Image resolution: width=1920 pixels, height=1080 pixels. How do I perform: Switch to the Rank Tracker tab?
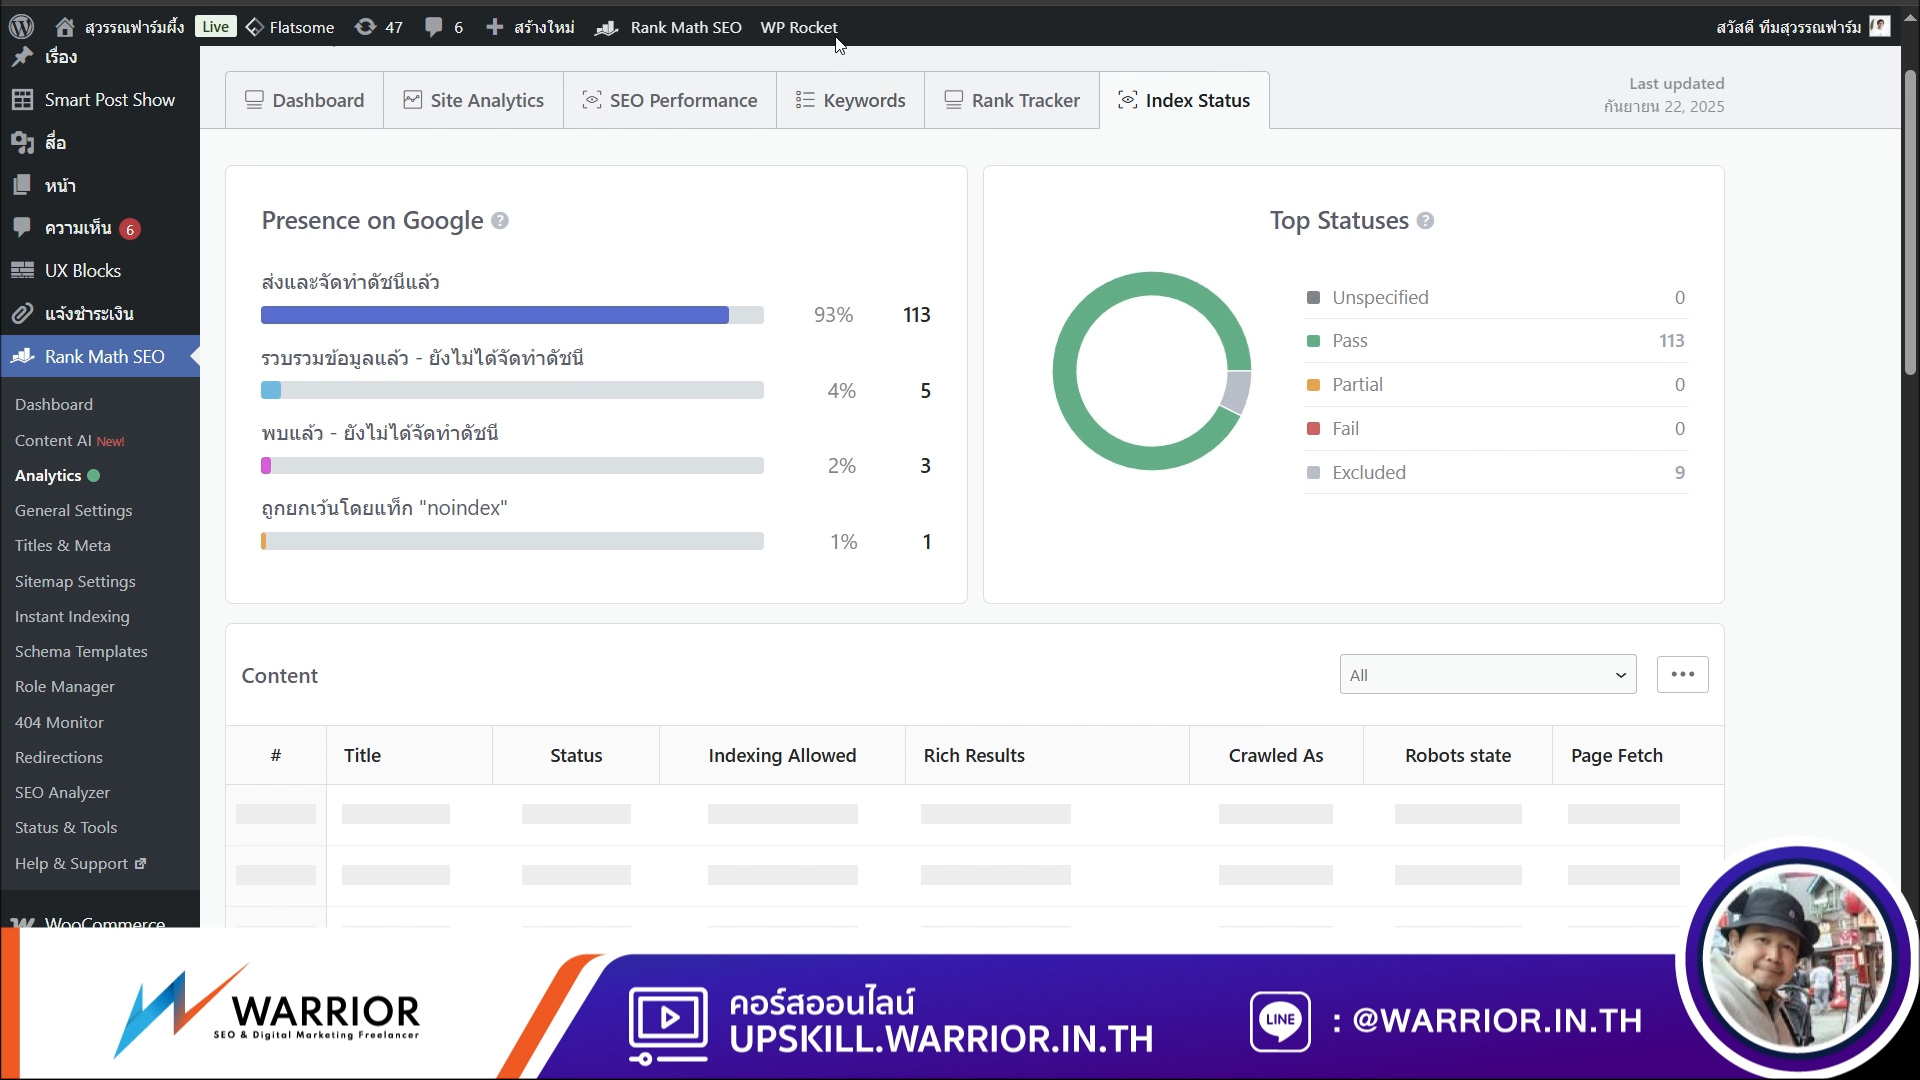[x=1012, y=101]
